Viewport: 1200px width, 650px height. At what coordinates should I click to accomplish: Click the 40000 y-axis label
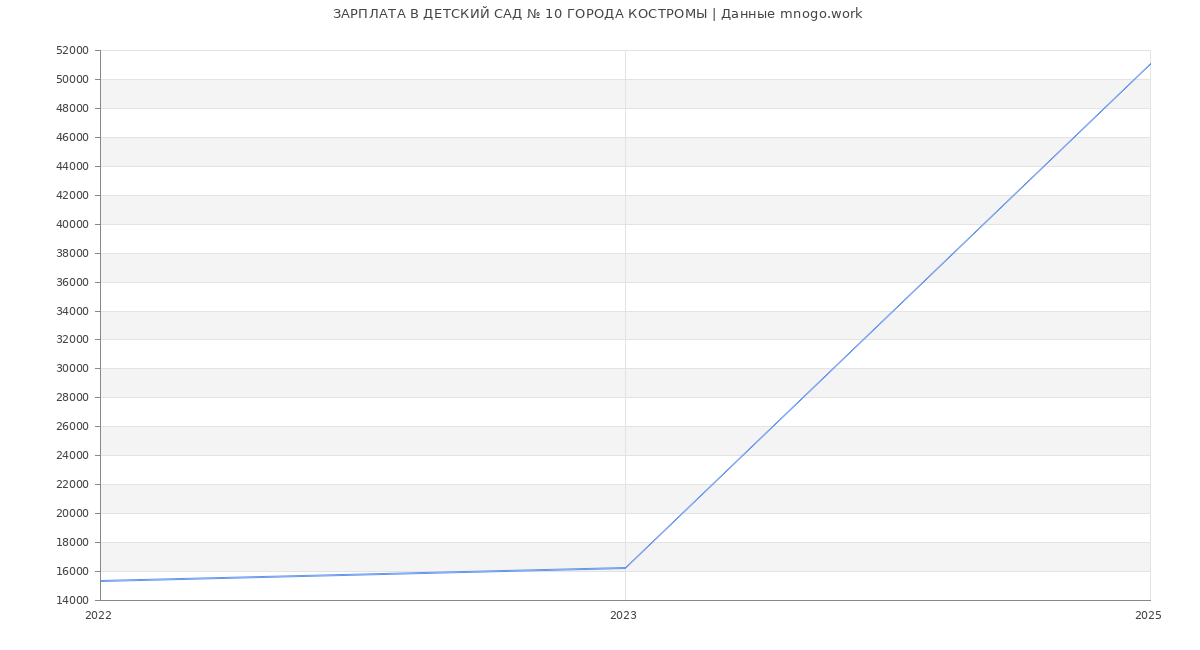pyautogui.click(x=72, y=225)
